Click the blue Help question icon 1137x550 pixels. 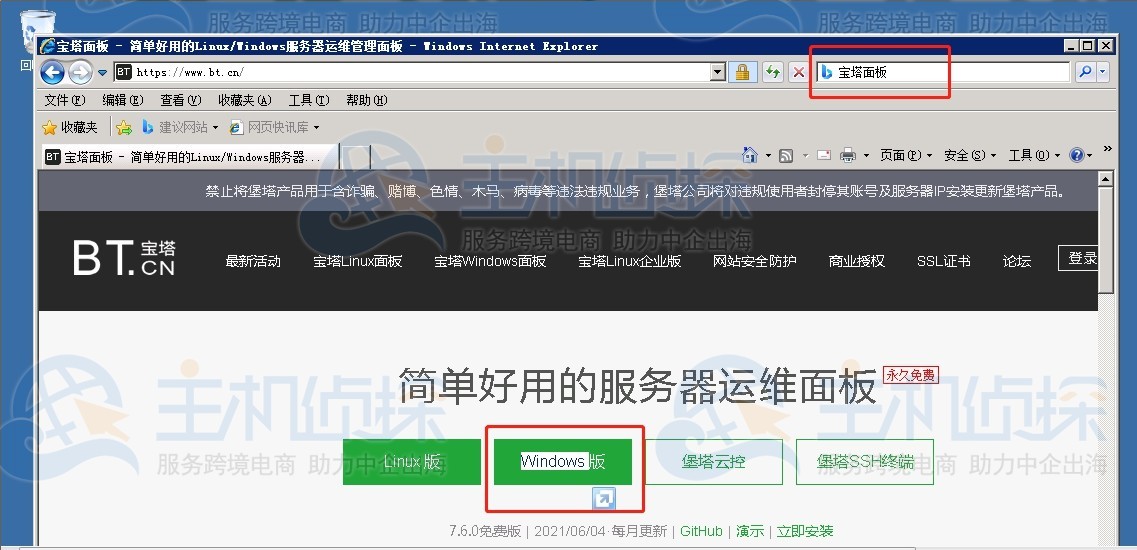[x=1077, y=155]
